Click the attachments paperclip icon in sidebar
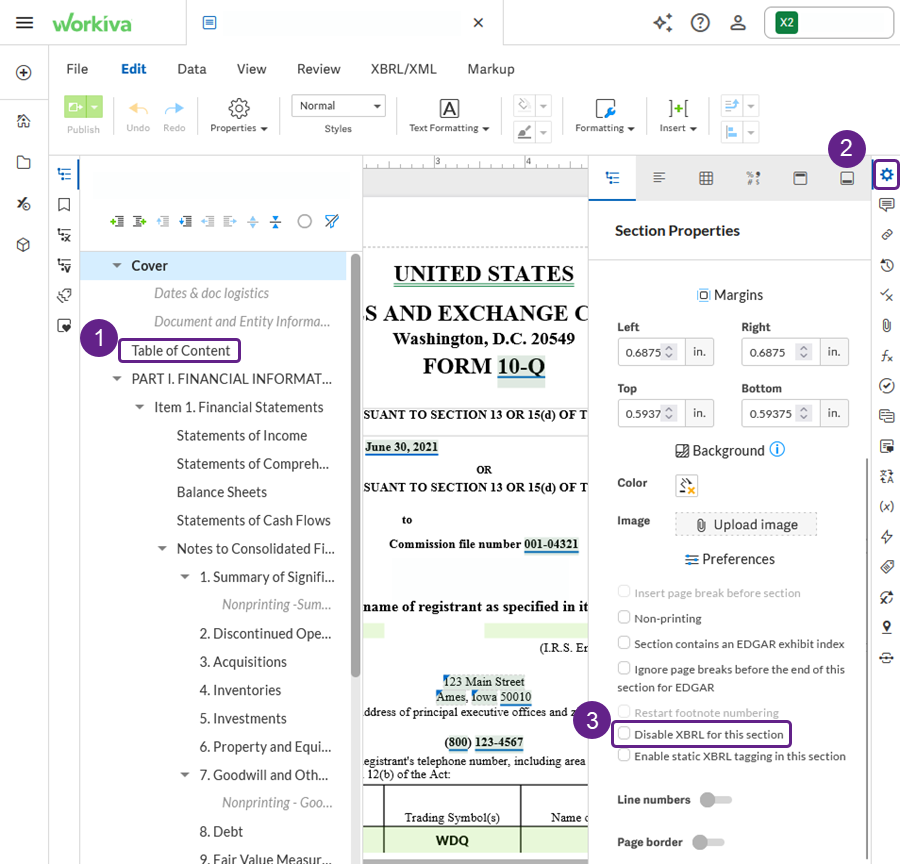 [x=886, y=326]
